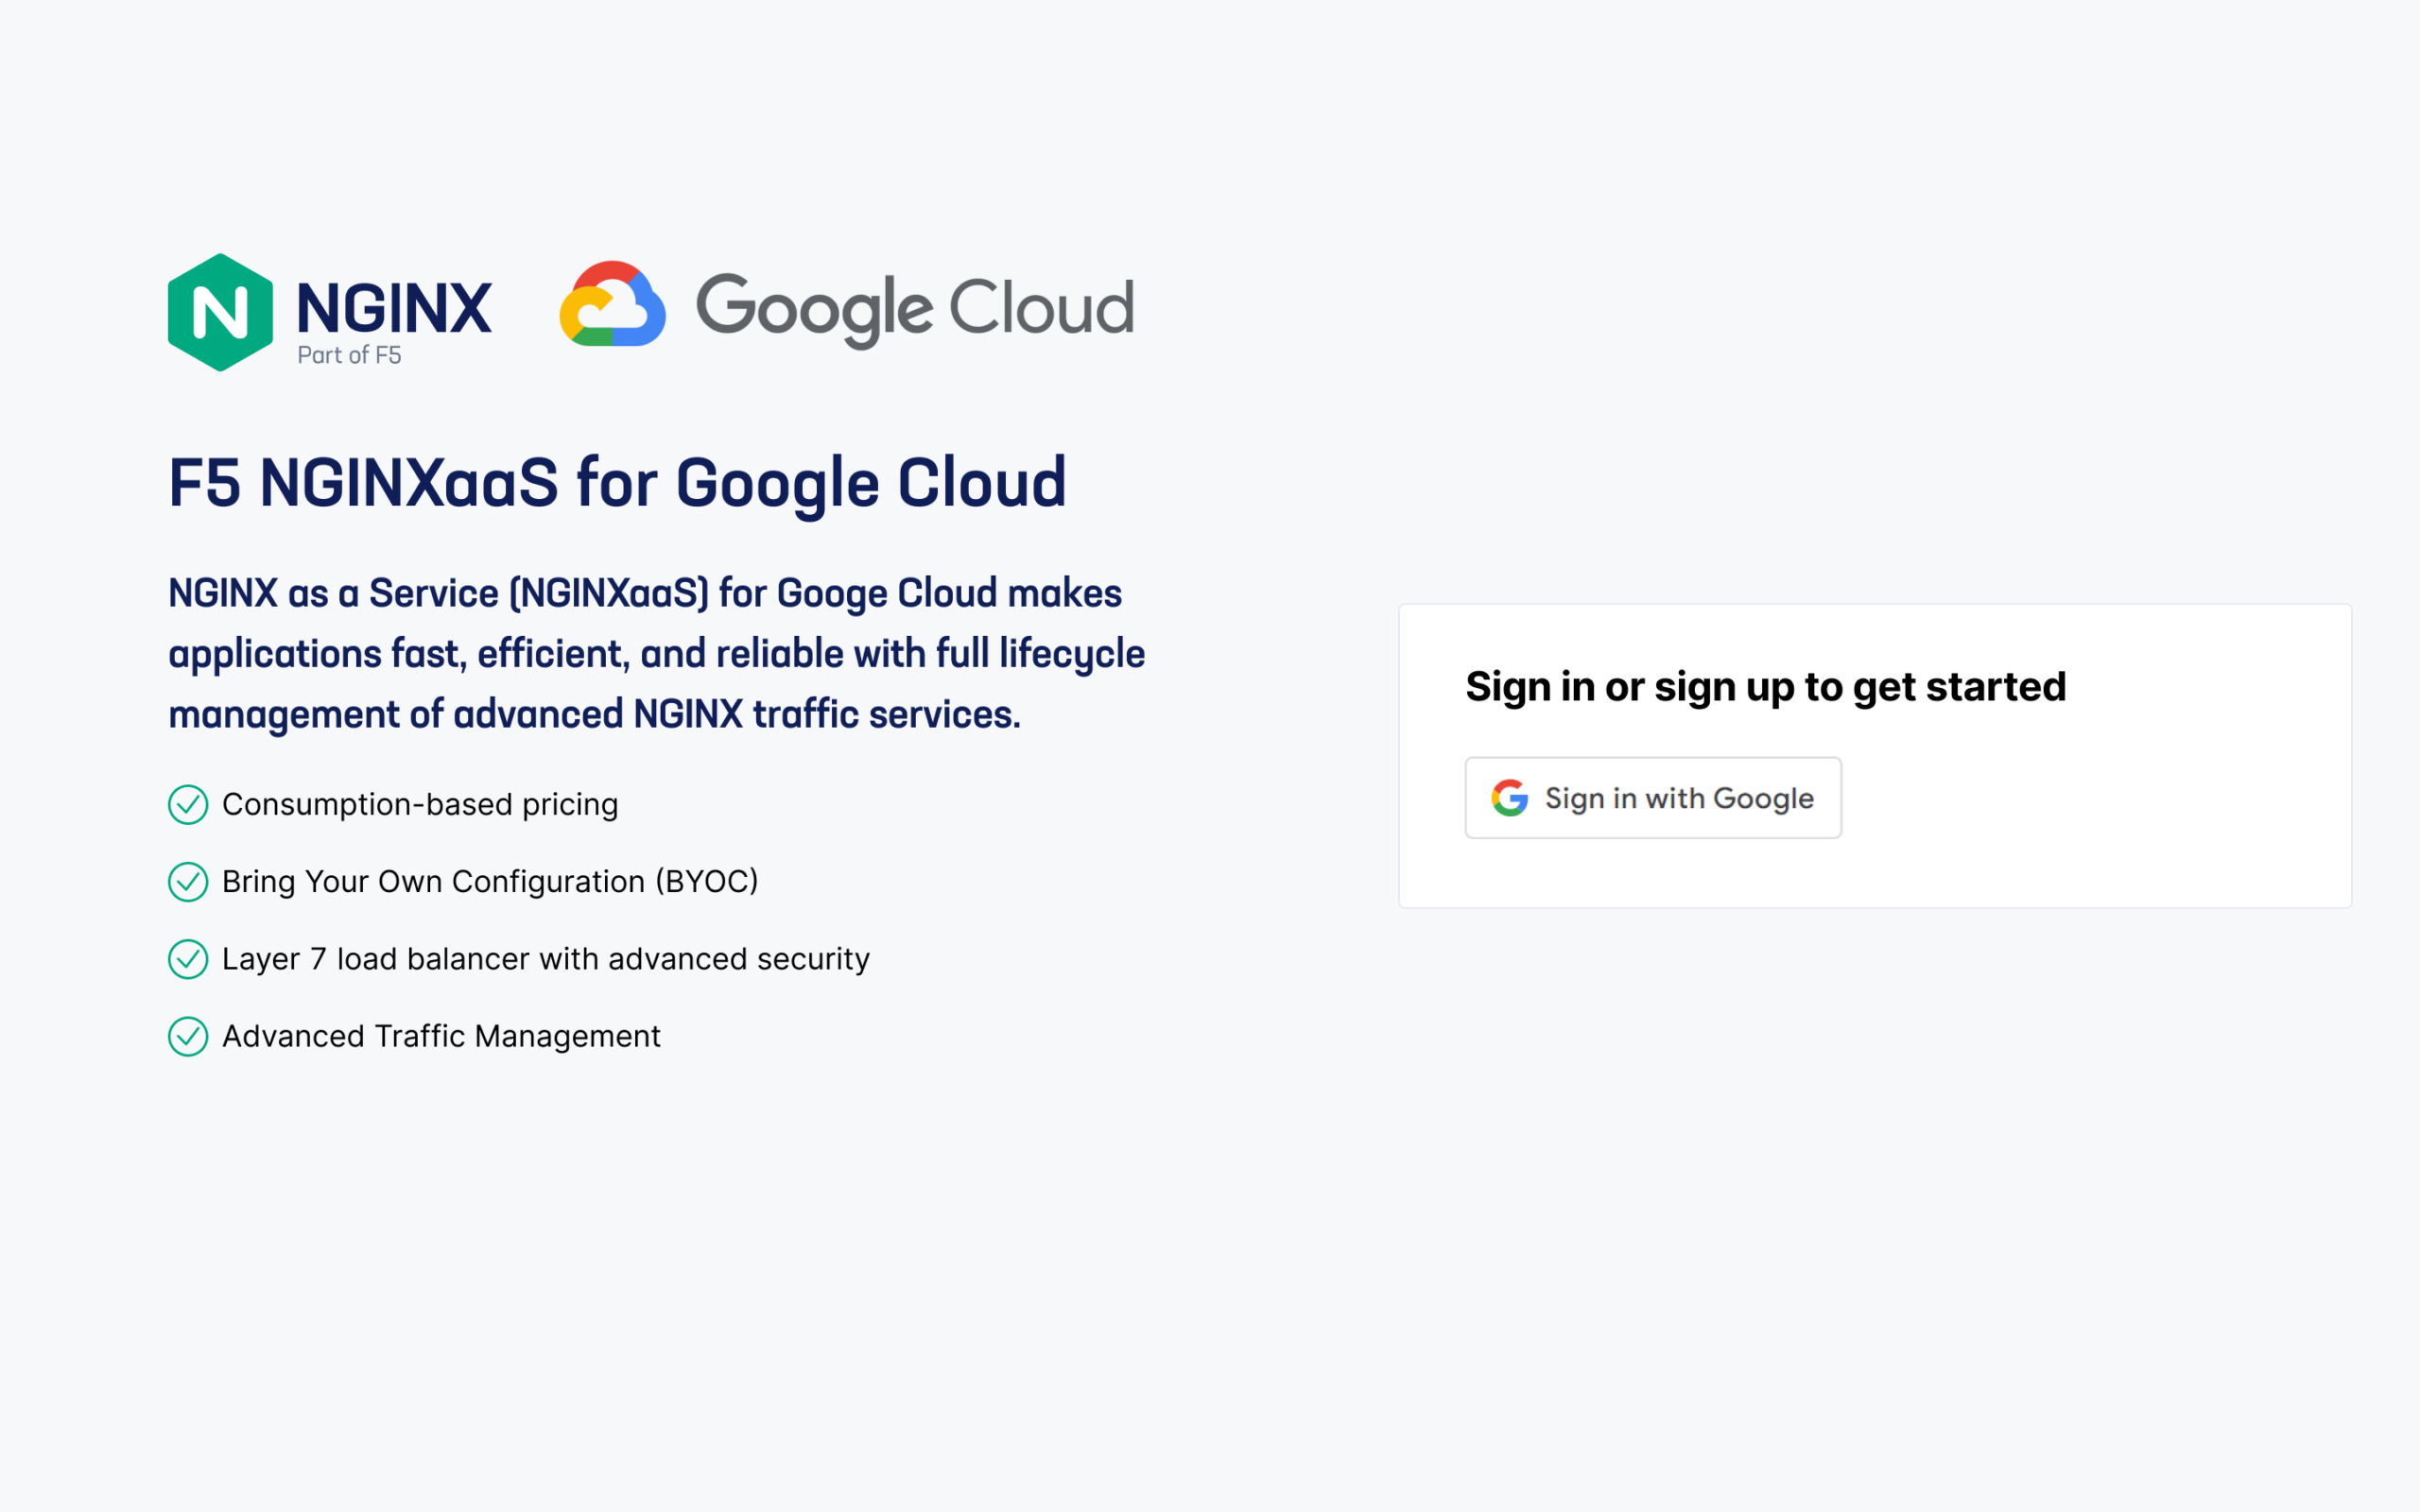
Task: Expand the sign-in card panel
Action: tap(1875, 757)
